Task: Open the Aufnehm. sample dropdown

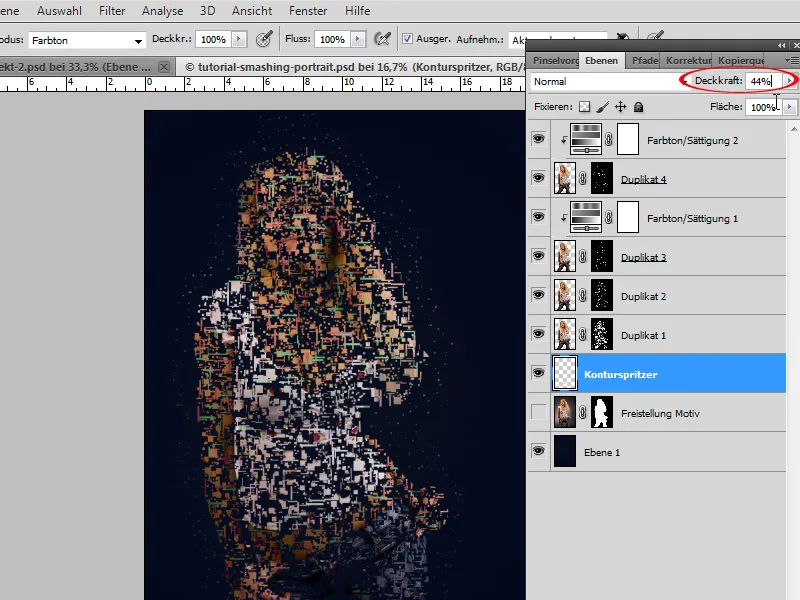Action: point(559,40)
